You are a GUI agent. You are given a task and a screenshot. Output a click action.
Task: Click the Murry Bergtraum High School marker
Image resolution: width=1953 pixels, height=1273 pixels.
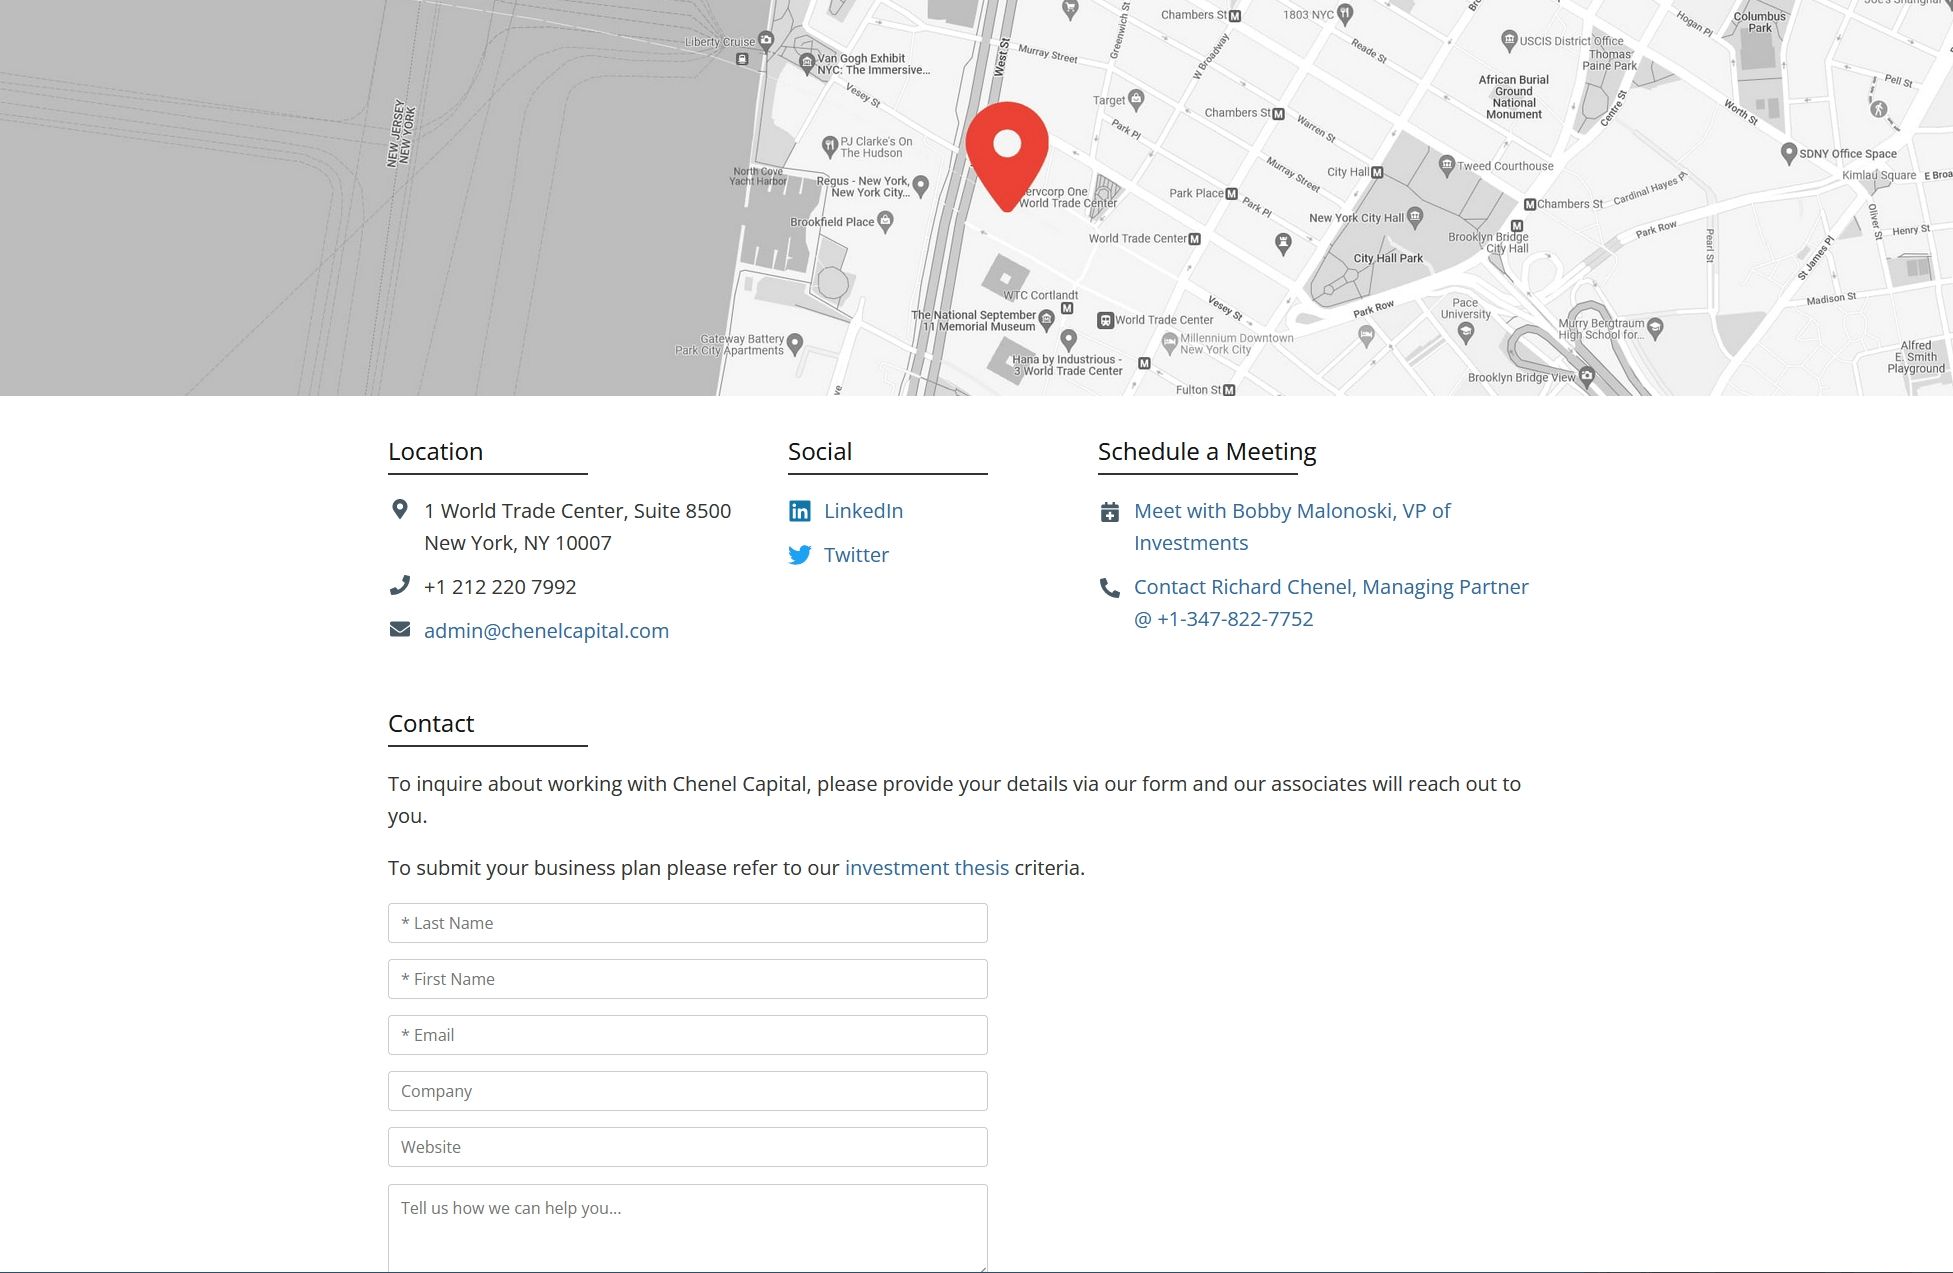(1655, 328)
